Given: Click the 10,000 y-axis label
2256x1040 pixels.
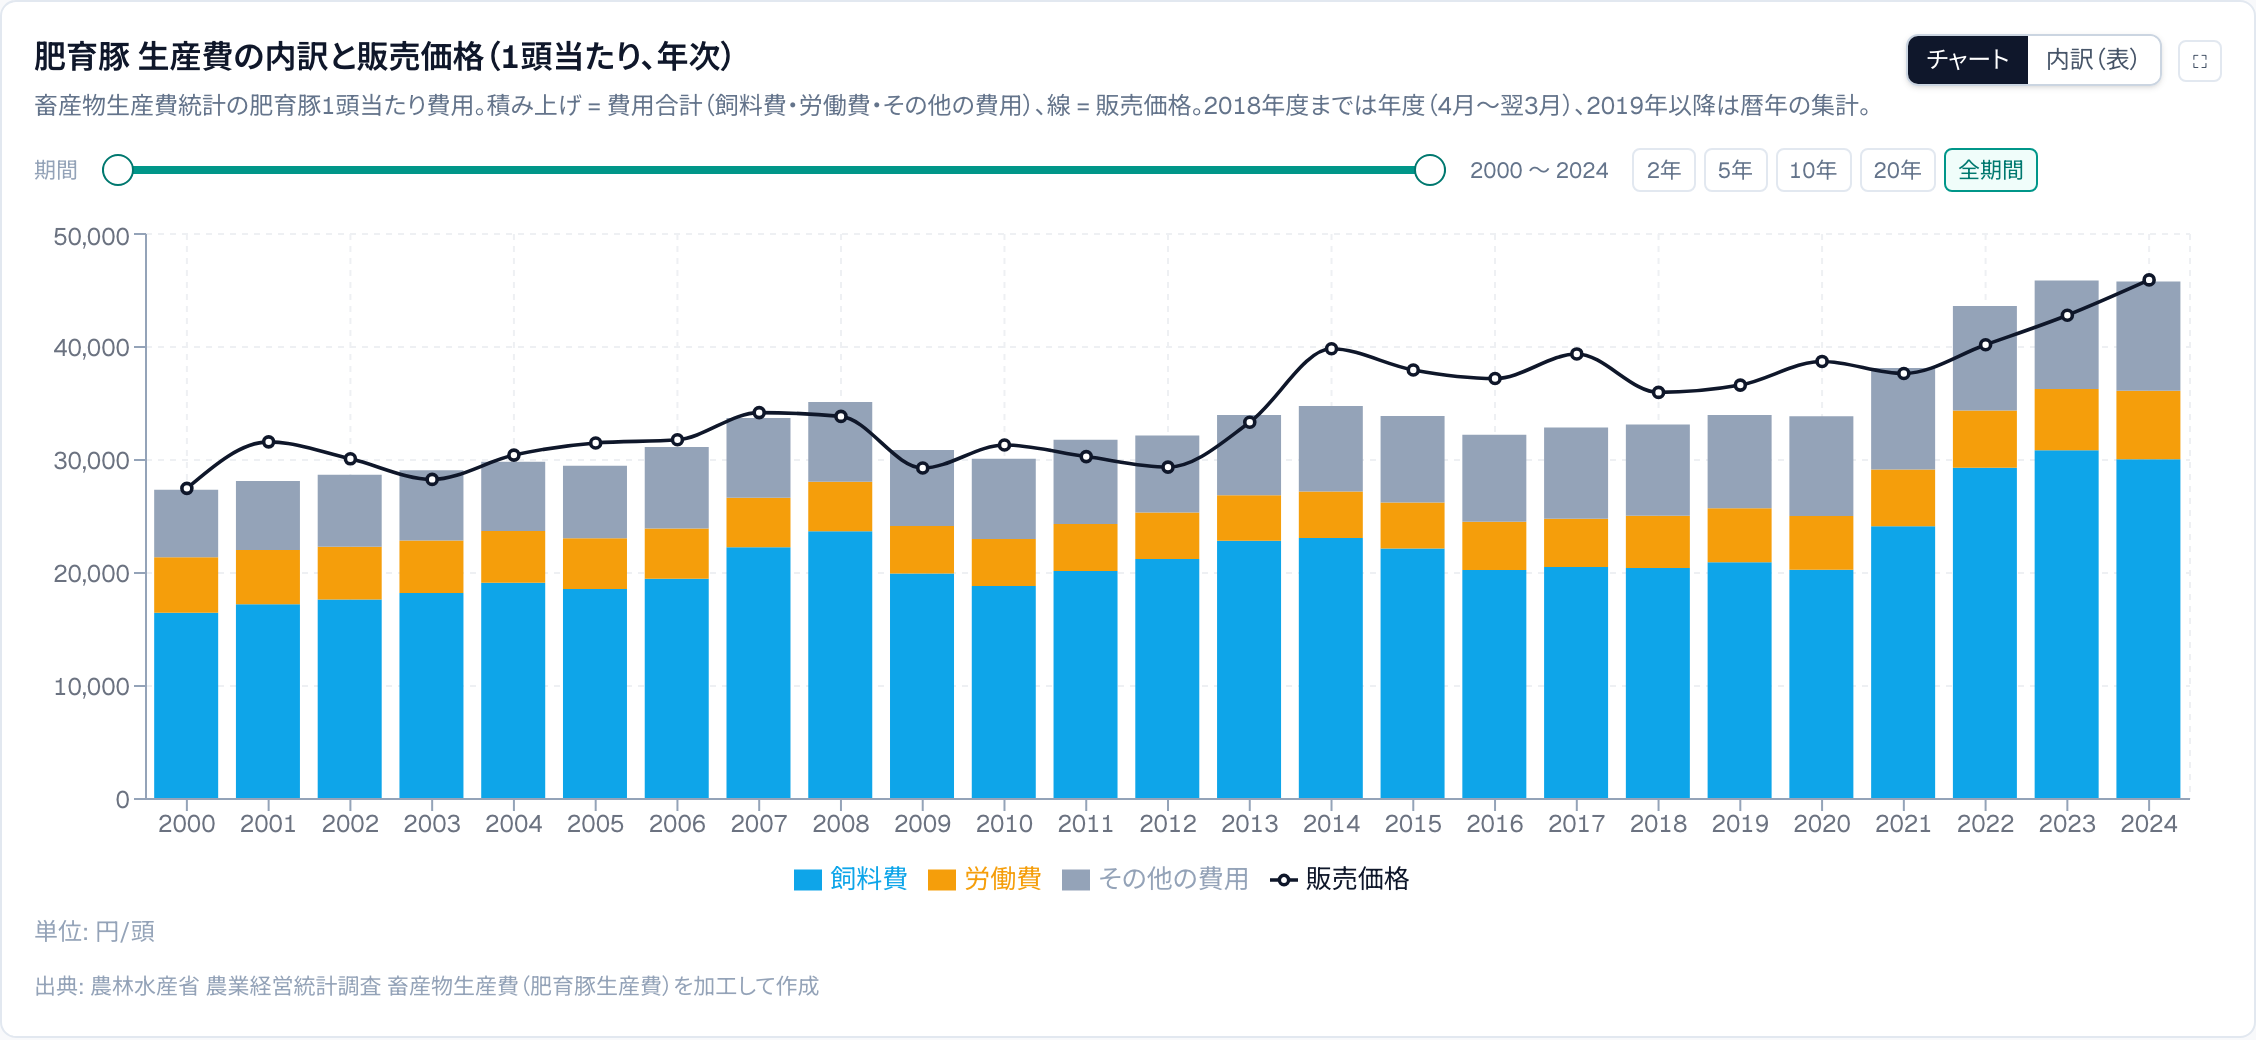Looking at the screenshot, I should 91,687.
